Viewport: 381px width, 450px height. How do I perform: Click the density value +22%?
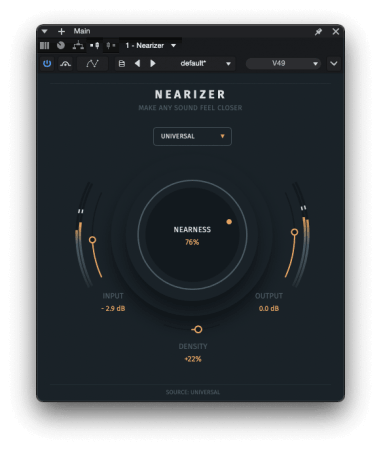[x=193, y=359]
